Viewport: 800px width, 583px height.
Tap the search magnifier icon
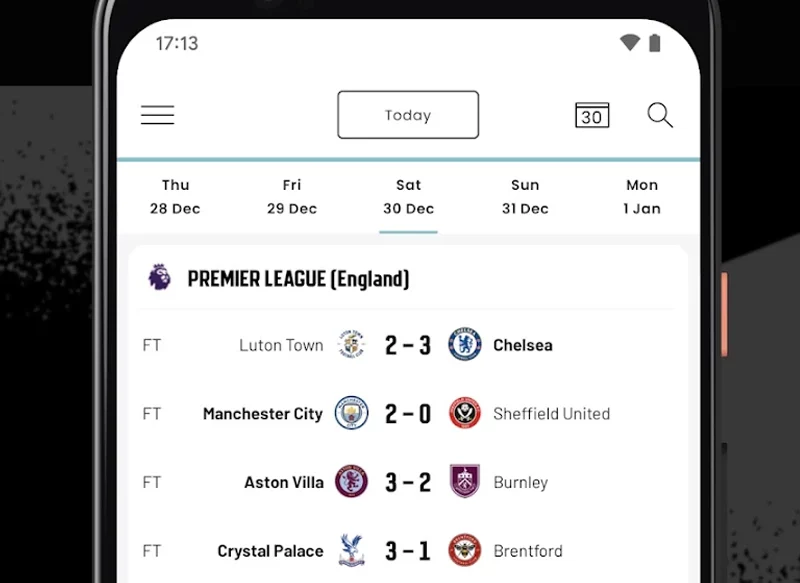point(660,115)
